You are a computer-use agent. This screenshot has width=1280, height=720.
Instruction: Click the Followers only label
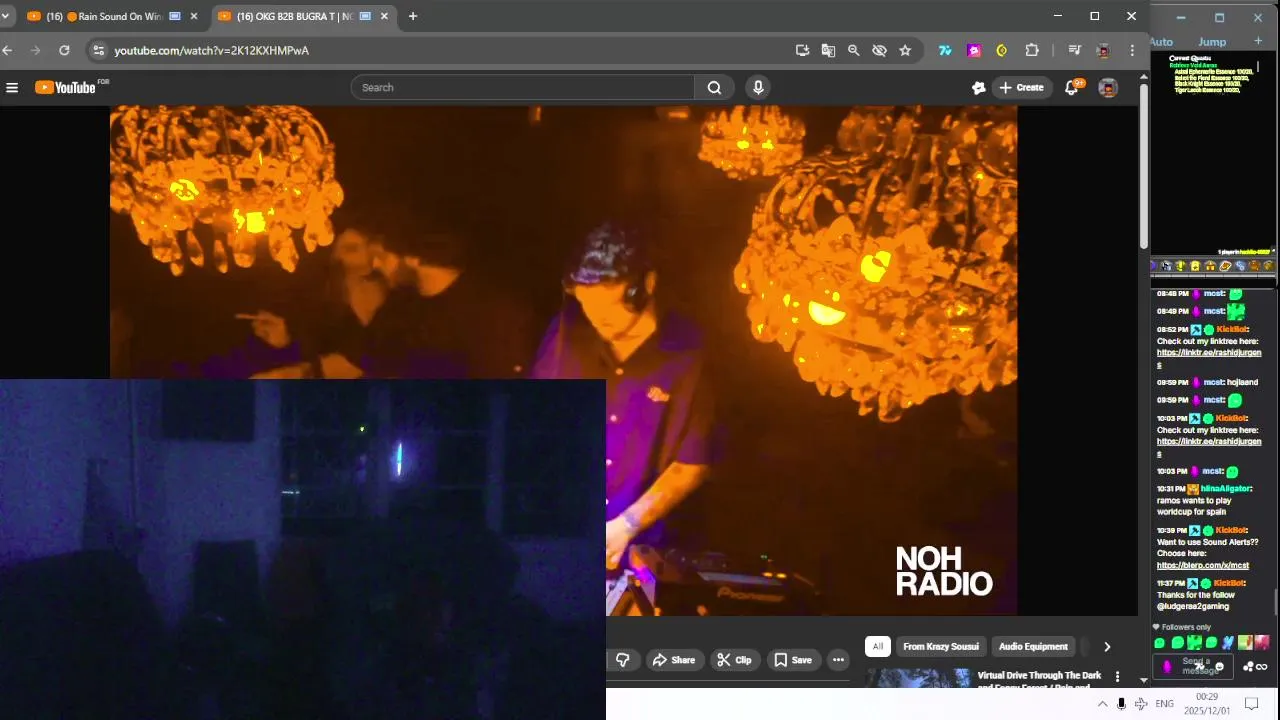[1186, 627]
